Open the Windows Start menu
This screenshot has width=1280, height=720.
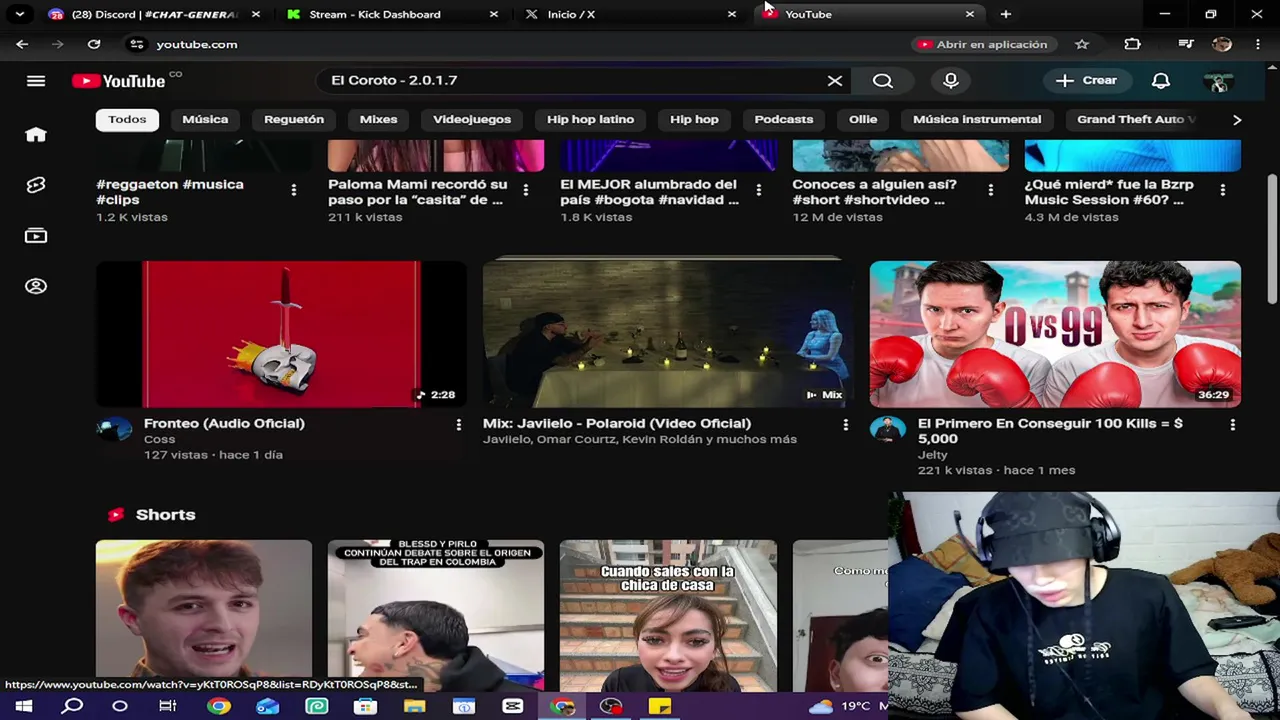tap(24, 706)
